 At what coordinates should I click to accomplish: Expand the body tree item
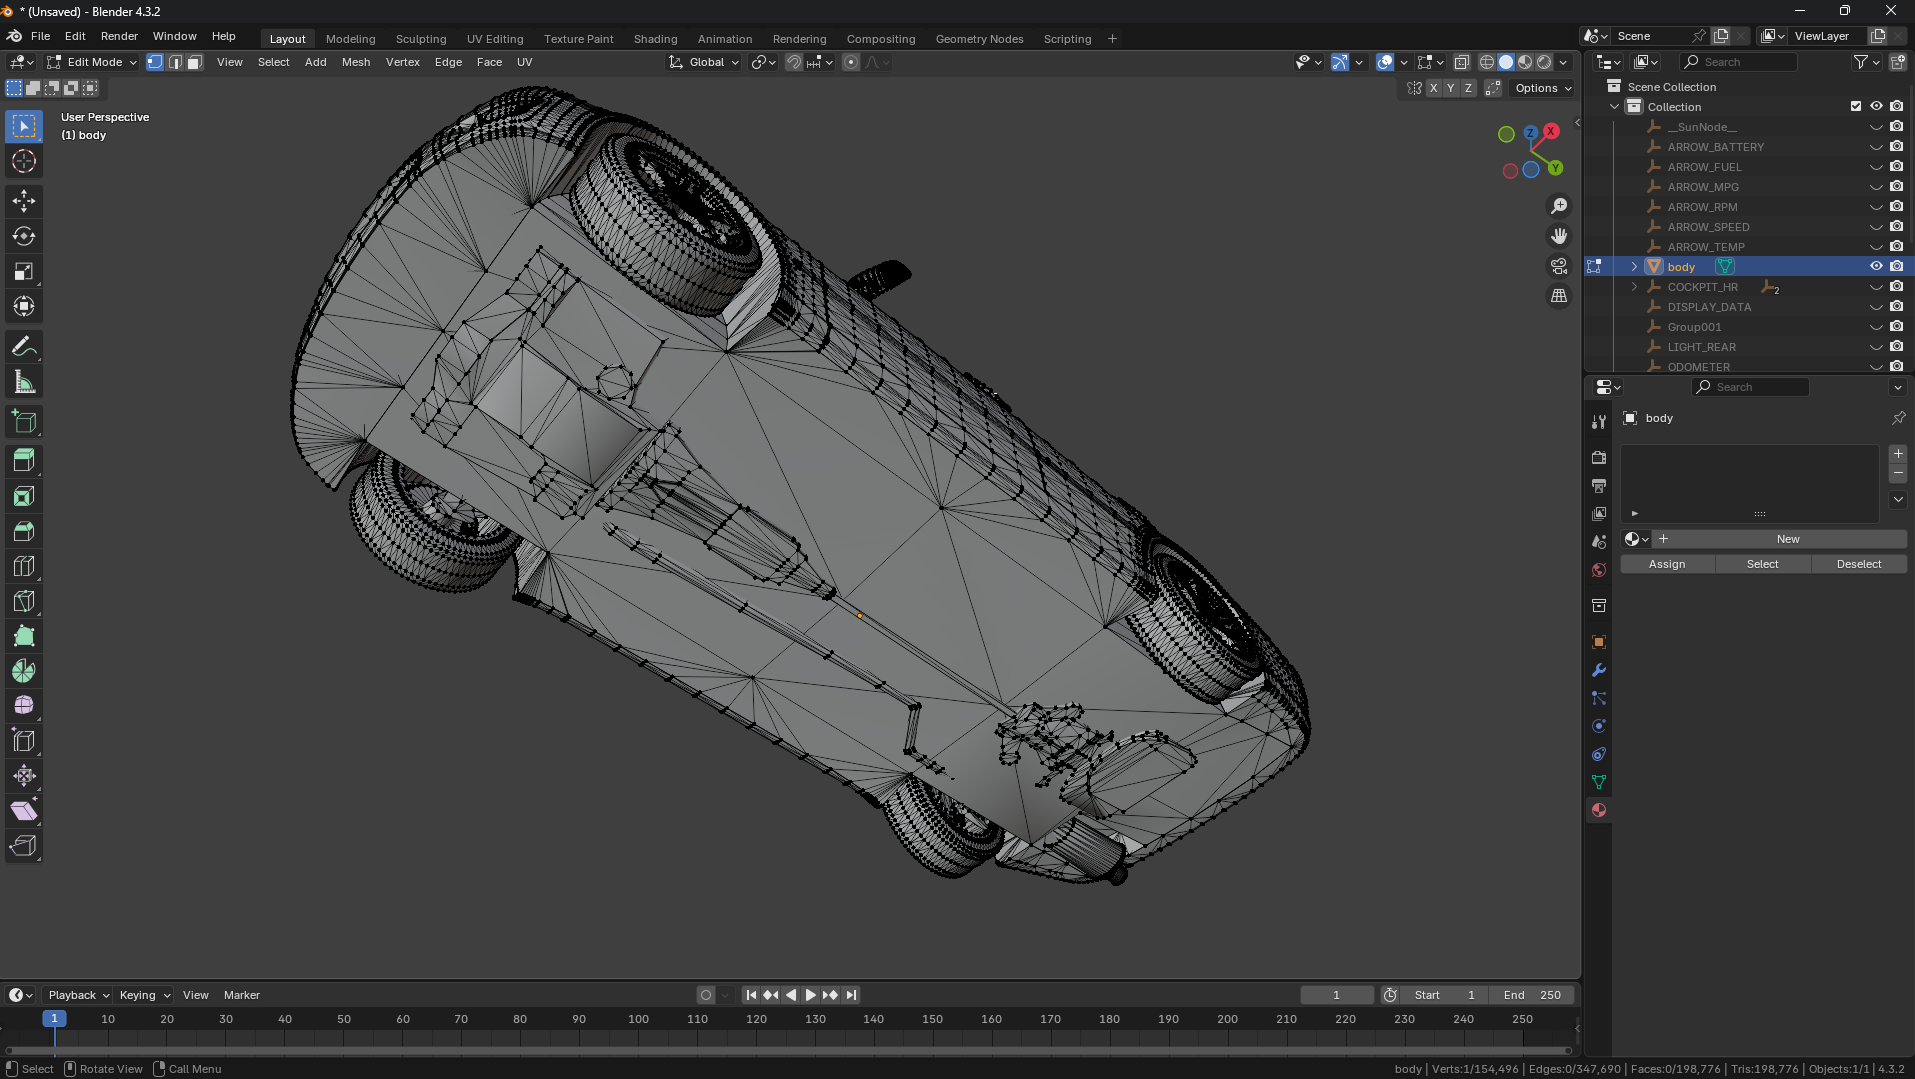tap(1634, 267)
